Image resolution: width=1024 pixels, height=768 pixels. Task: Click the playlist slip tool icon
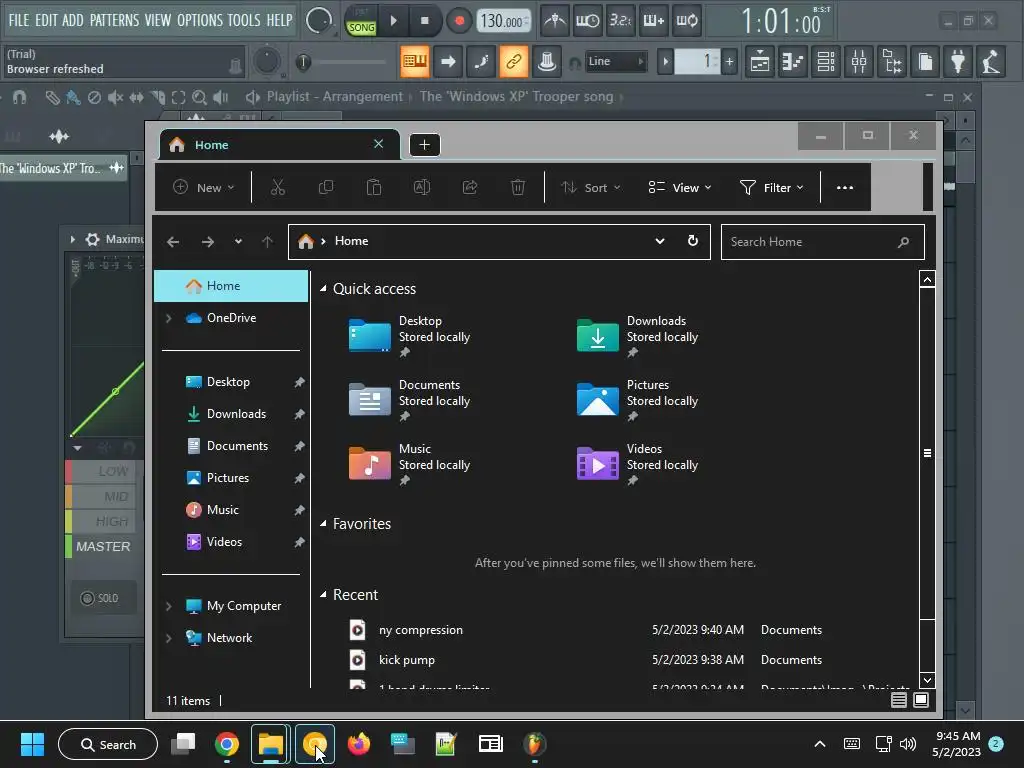pos(136,97)
